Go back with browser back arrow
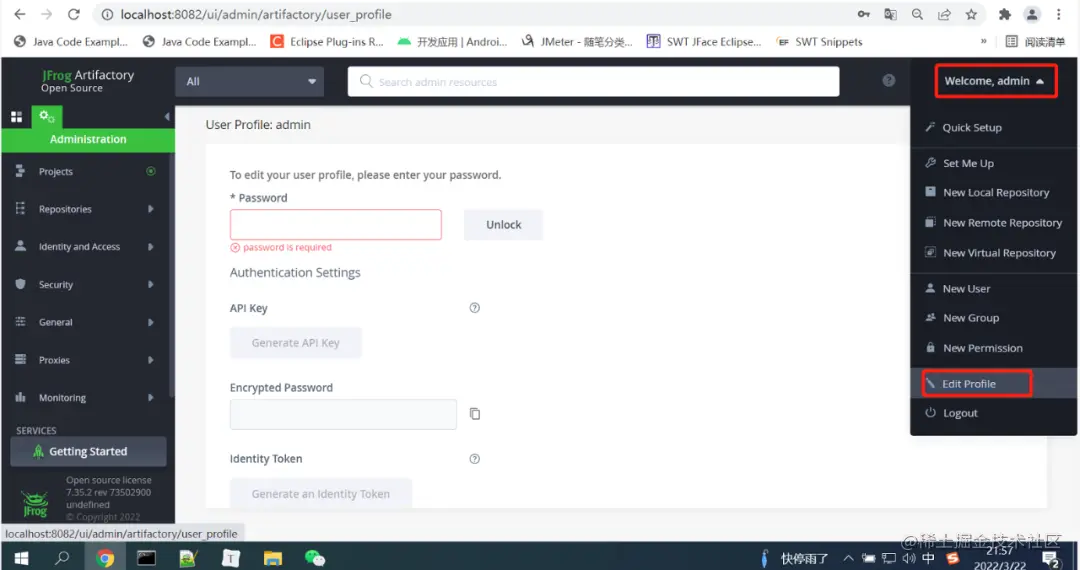The width and height of the screenshot is (1080, 570). (x=19, y=14)
